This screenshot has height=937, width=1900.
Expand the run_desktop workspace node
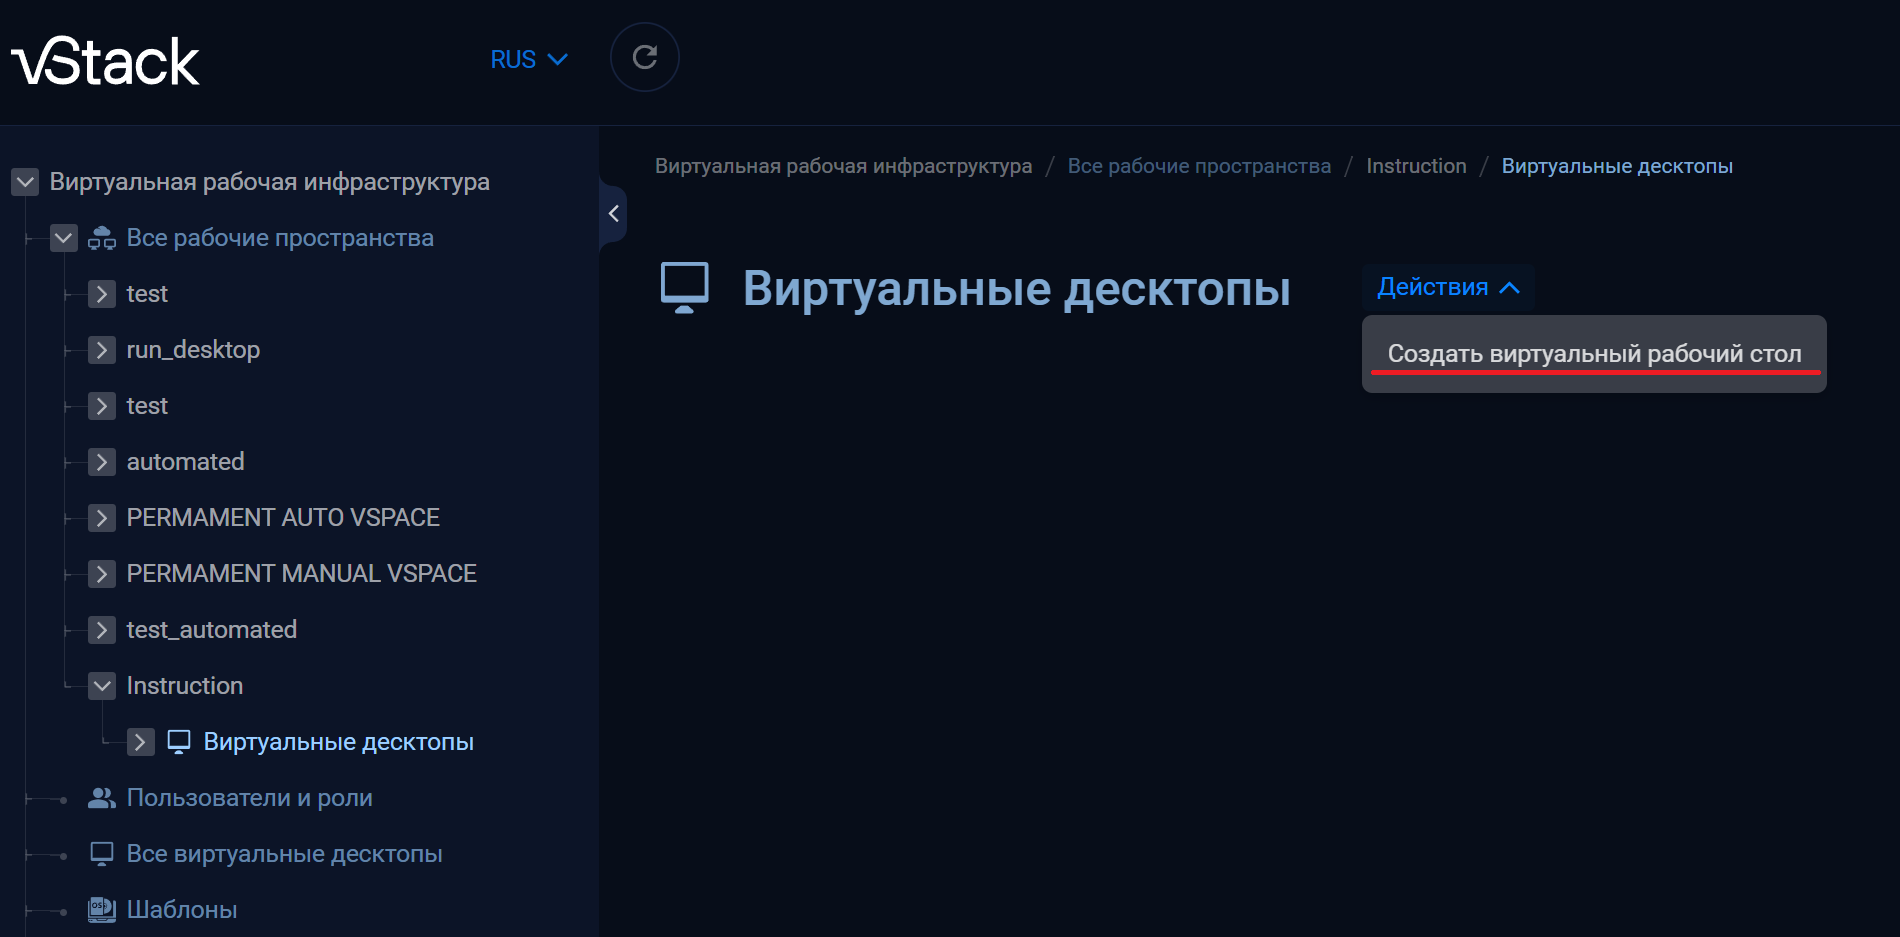click(x=101, y=350)
